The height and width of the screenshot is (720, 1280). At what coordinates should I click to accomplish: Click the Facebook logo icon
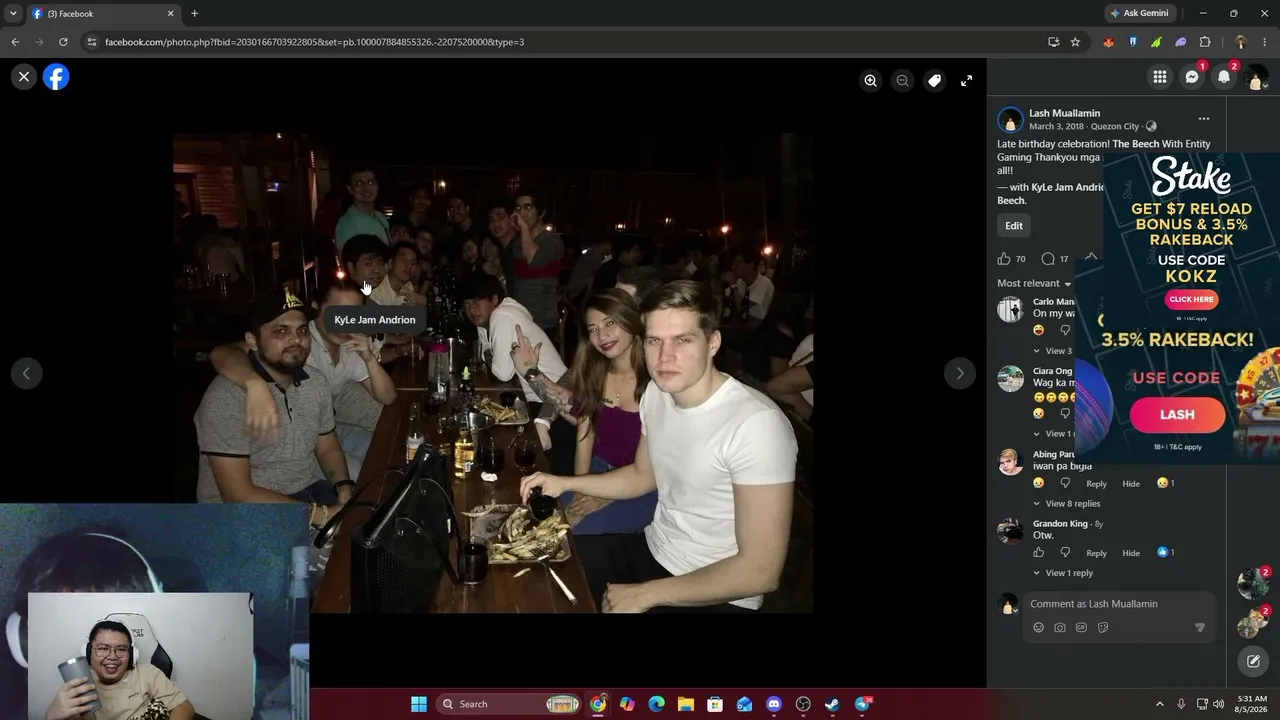[56, 77]
